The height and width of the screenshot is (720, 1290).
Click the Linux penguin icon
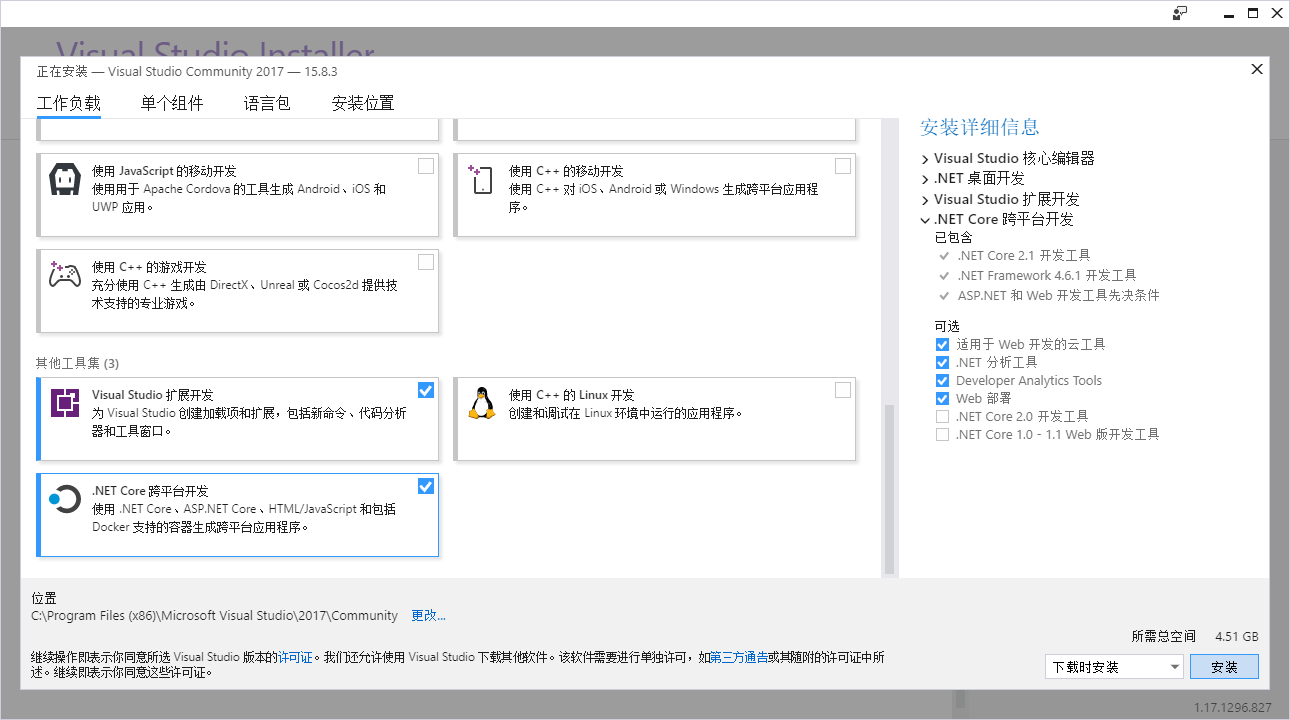482,403
